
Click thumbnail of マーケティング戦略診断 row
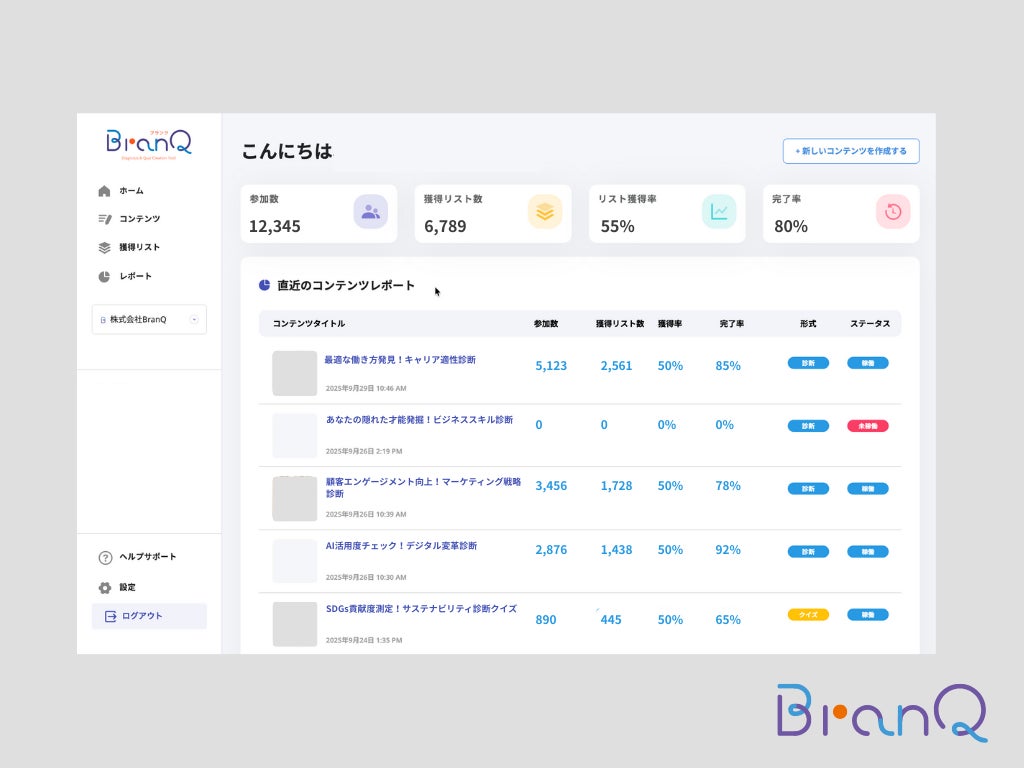(295, 498)
